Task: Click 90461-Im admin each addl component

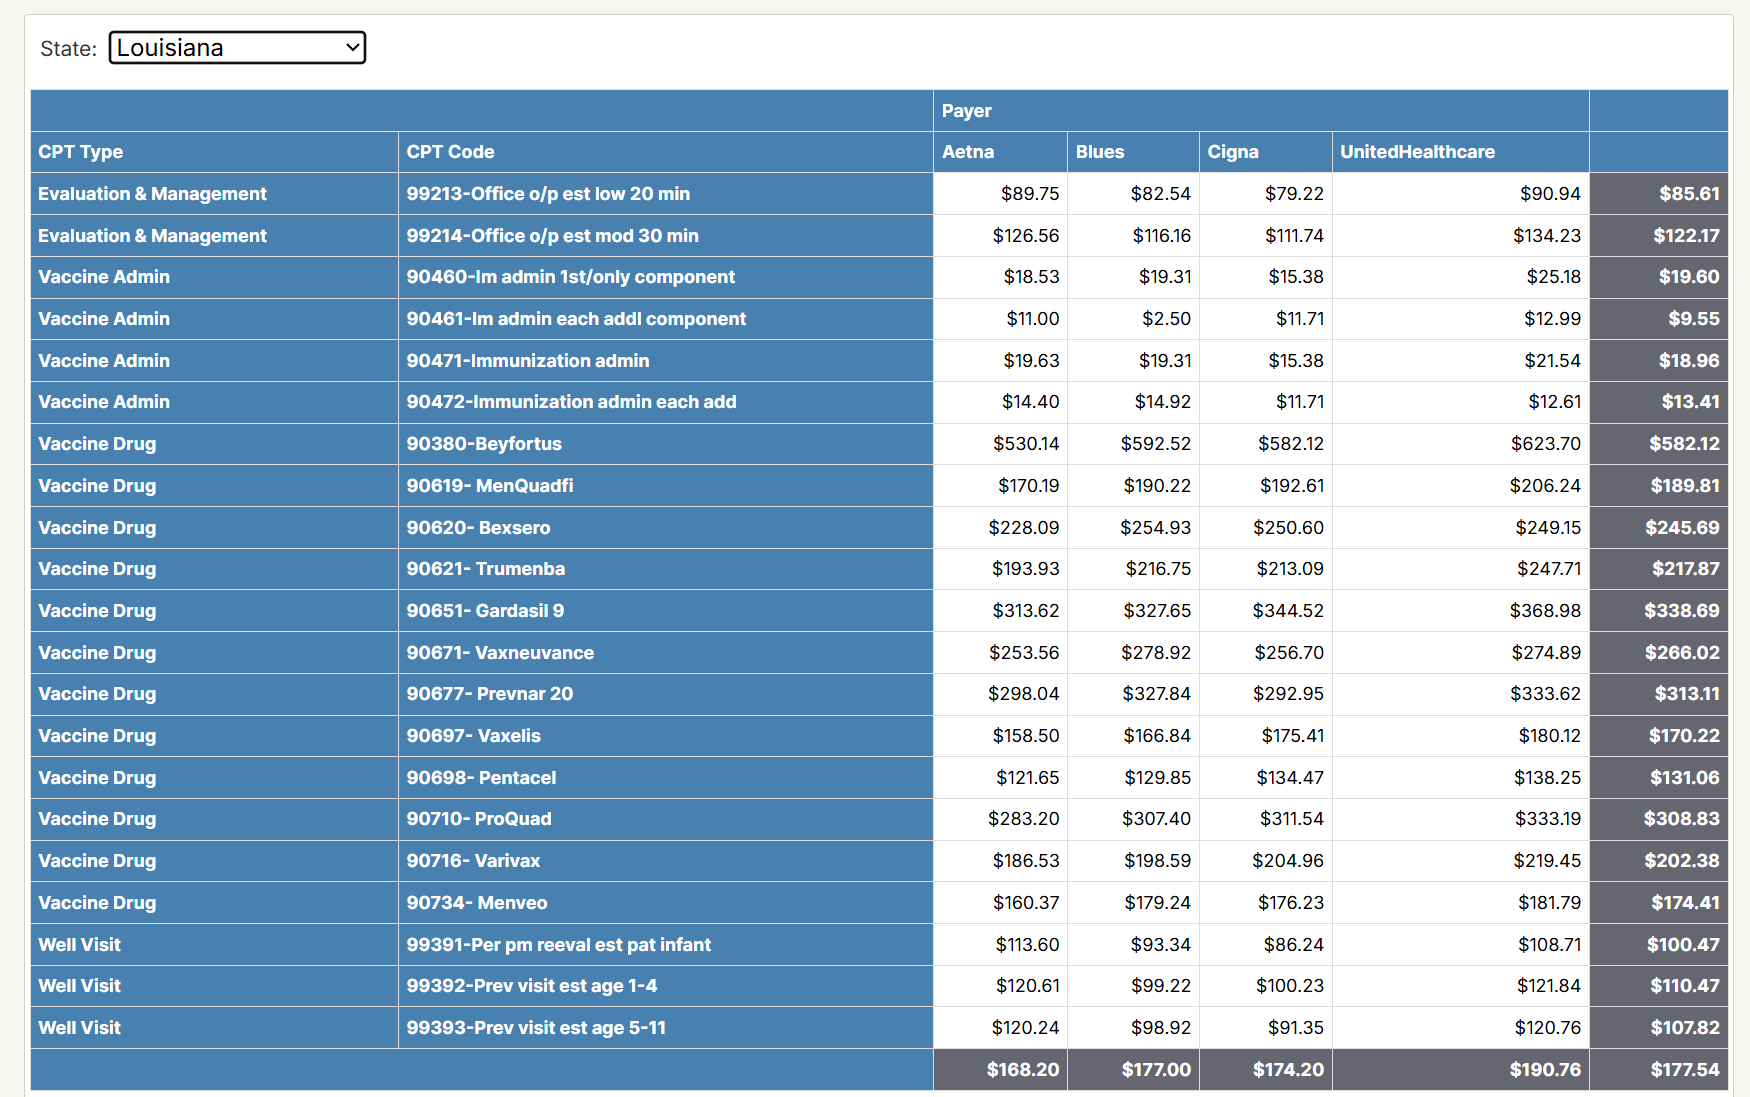Action: pyautogui.click(x=666, y=319)
